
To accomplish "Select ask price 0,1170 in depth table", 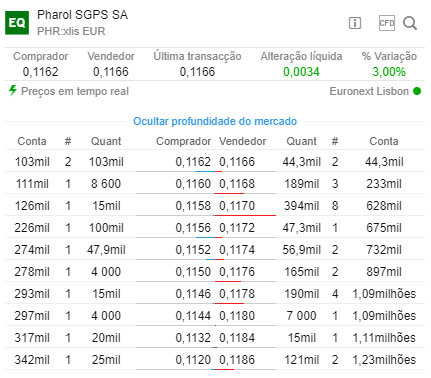I will 237,206.
